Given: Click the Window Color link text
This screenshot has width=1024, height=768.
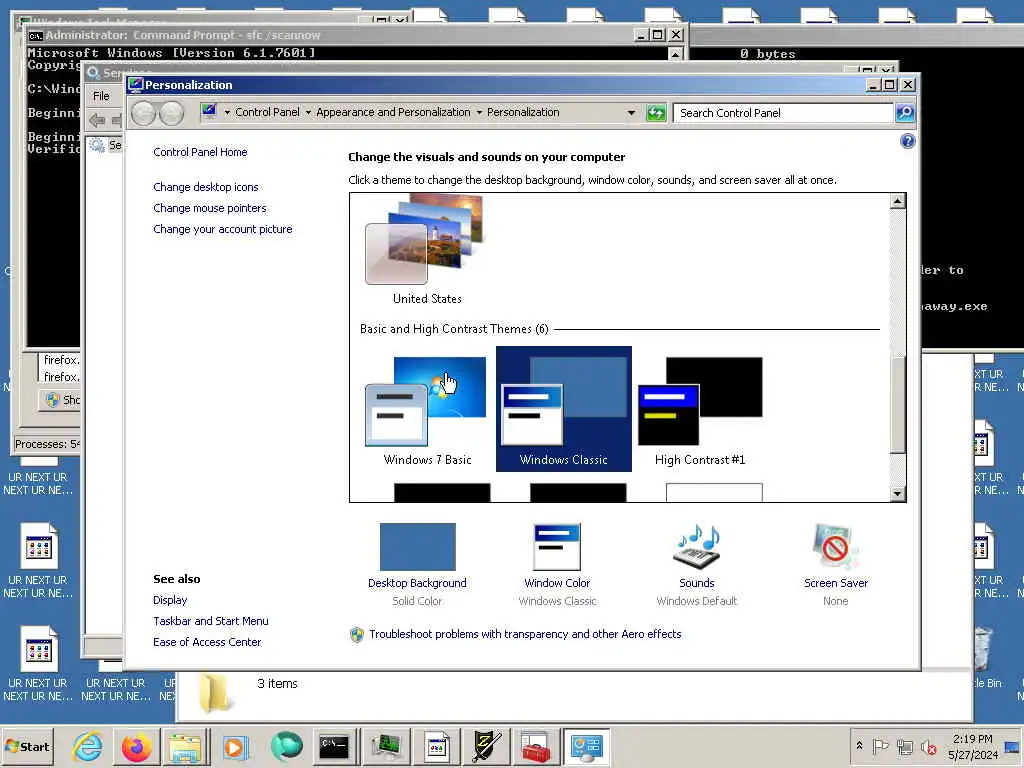Looking at the screenshot, I should pyautogui.click(x=557, y=583).
